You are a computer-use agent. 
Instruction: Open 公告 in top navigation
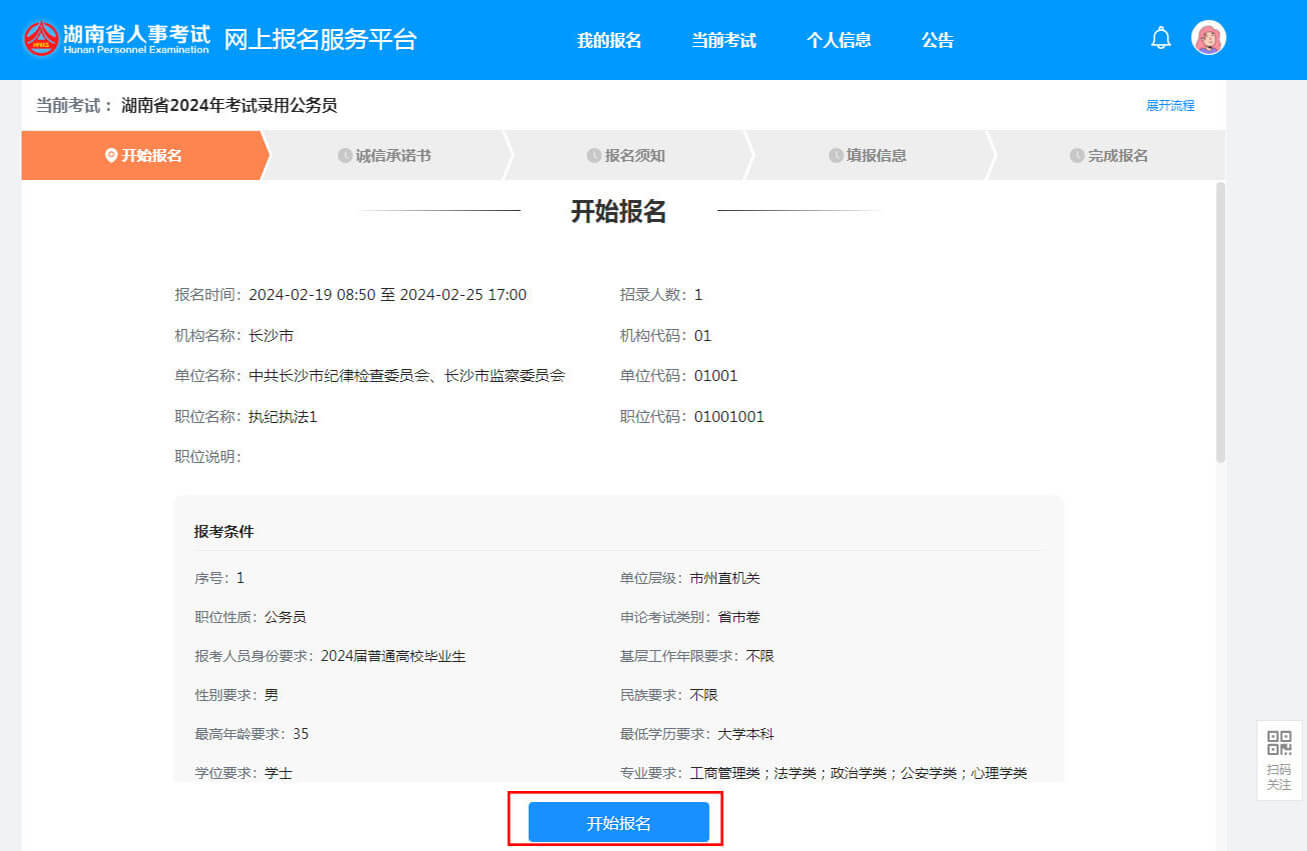coord(938,41)
